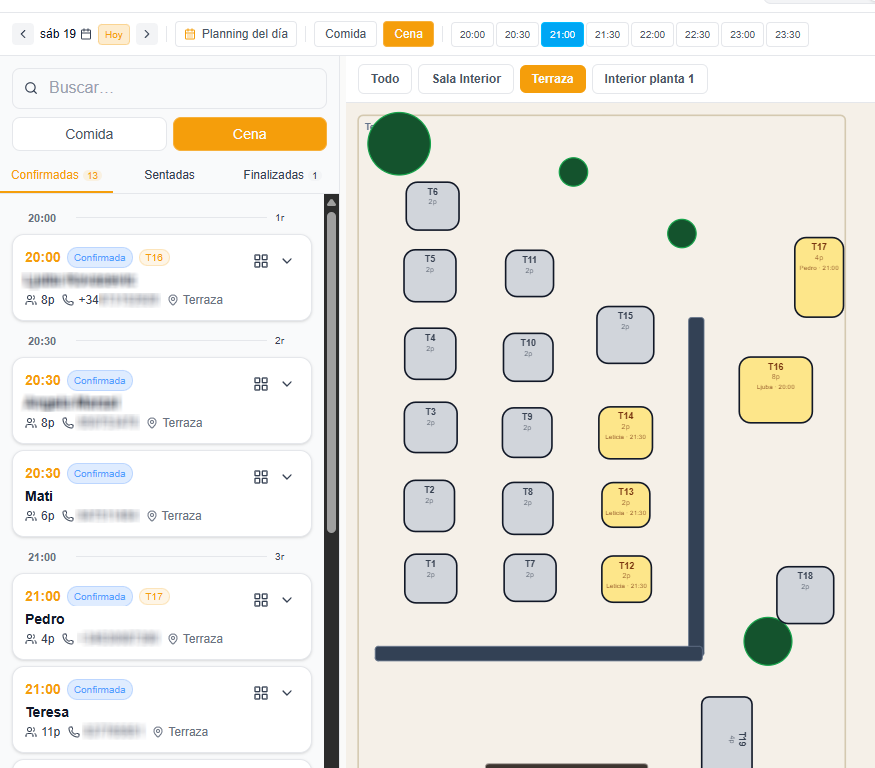Select table T16 on the terrace map

pyautogui.click(x=775, y=390)
